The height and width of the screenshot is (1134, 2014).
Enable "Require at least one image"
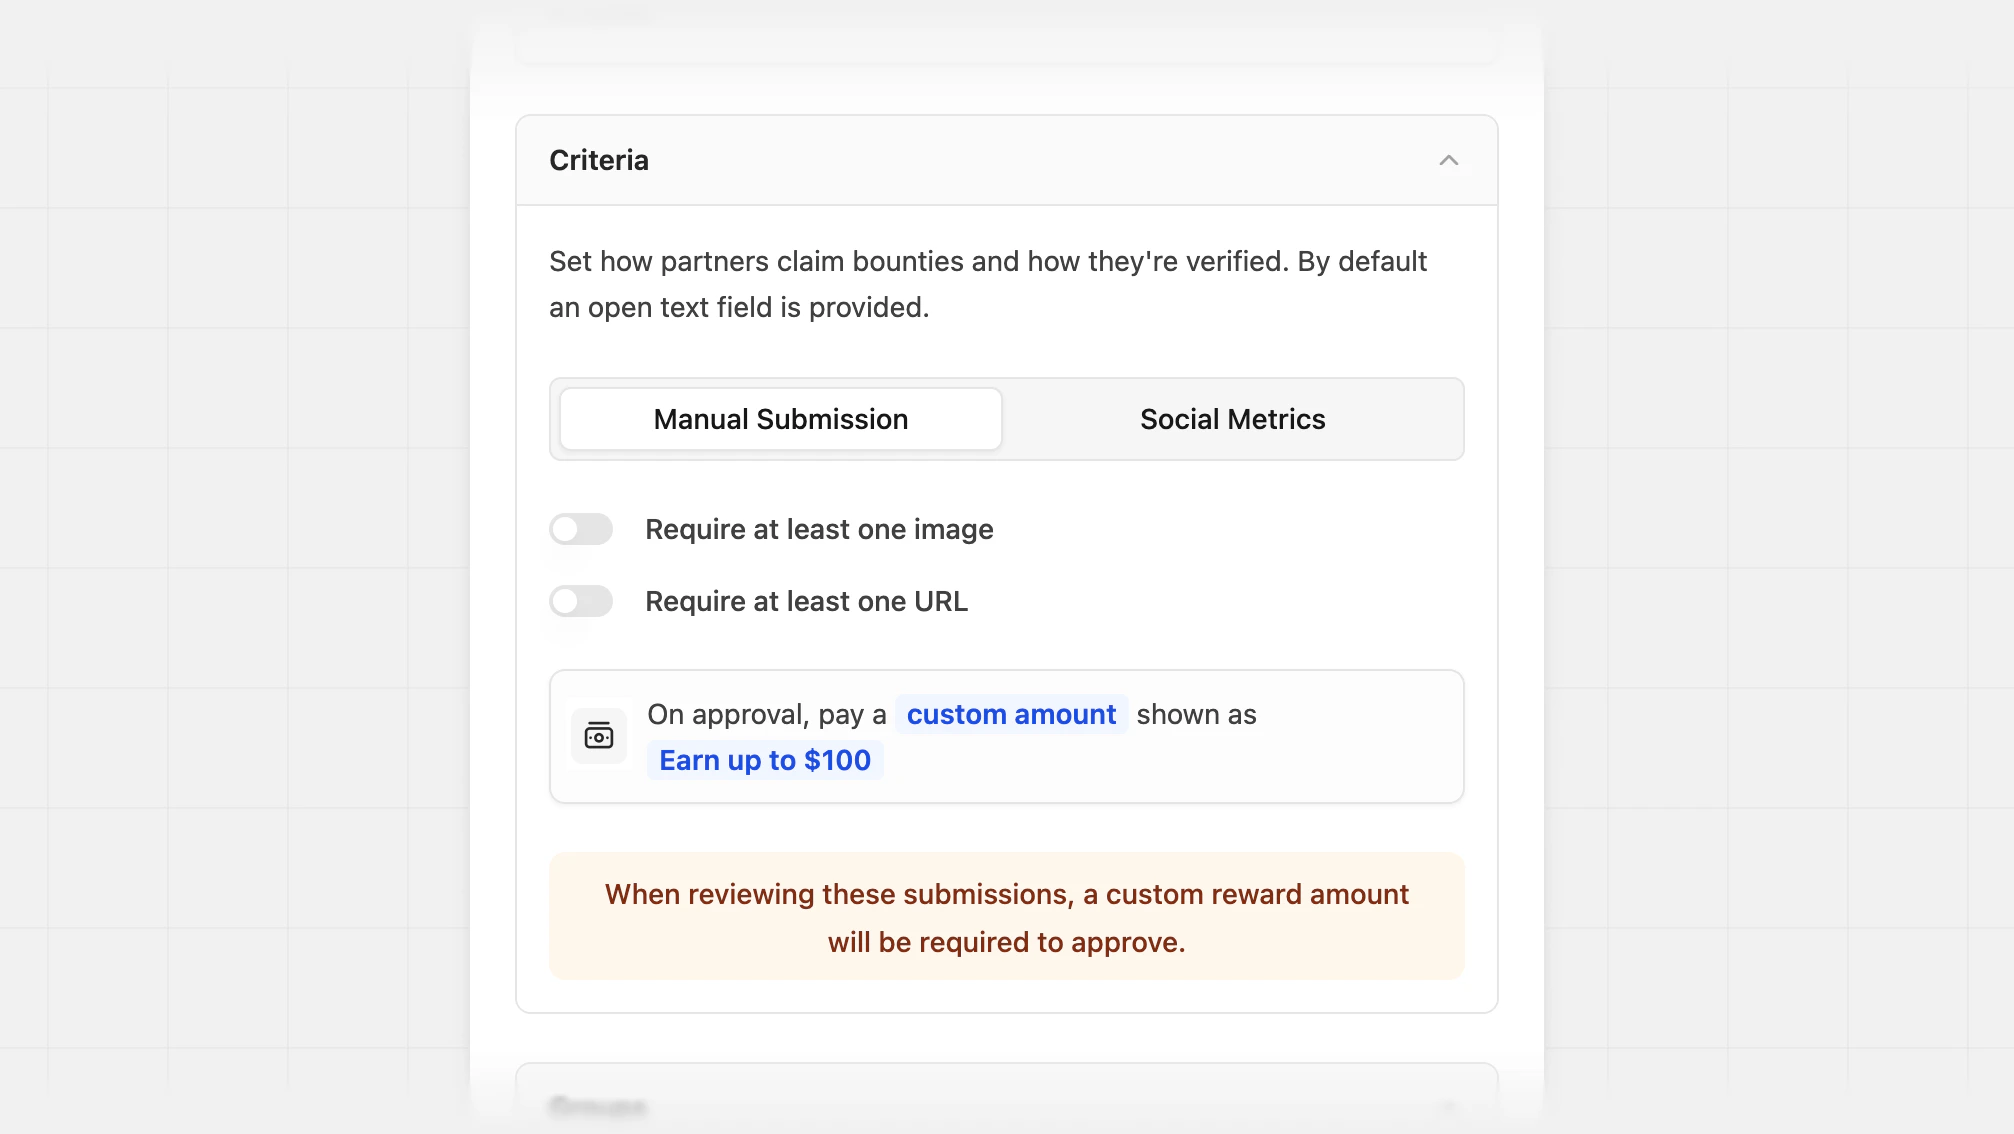580,529
